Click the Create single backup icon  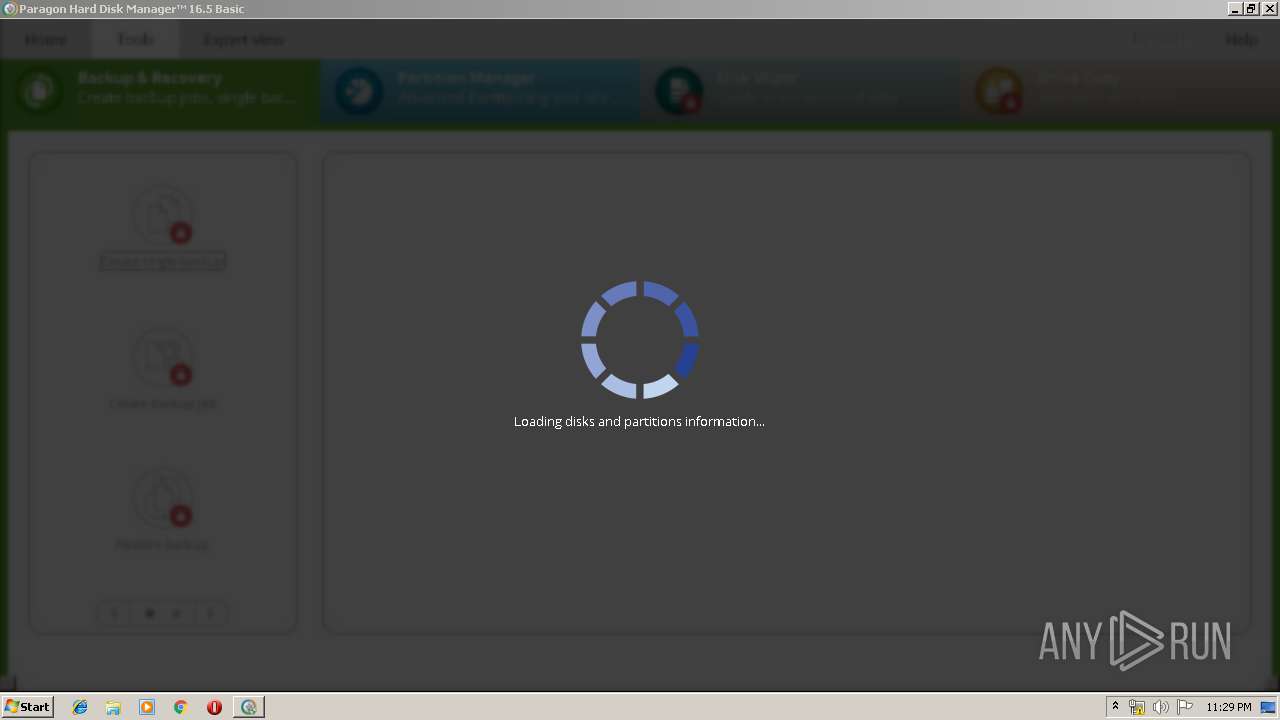click(162, 215)
